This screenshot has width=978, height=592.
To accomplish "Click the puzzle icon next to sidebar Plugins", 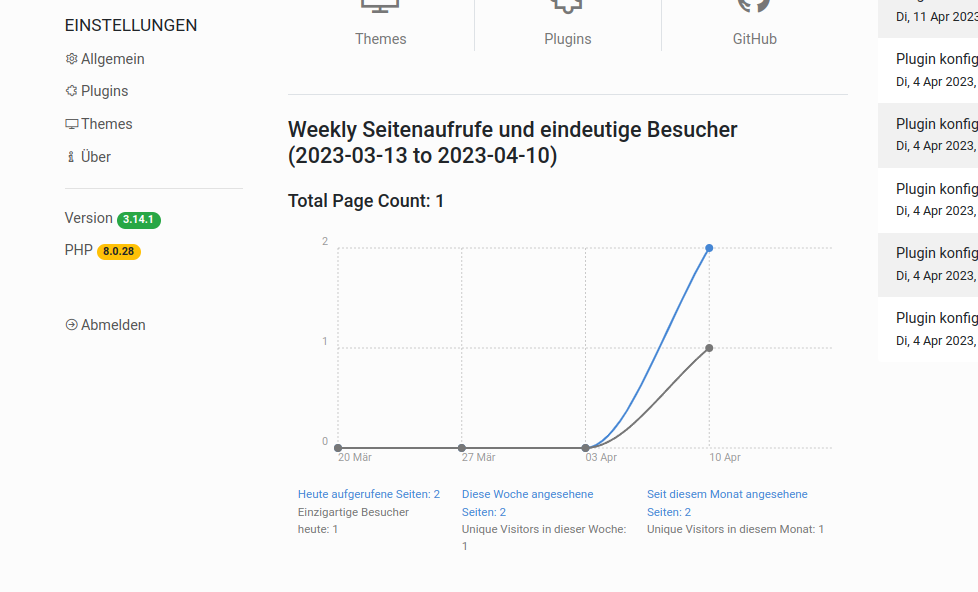I will [71, 91].
